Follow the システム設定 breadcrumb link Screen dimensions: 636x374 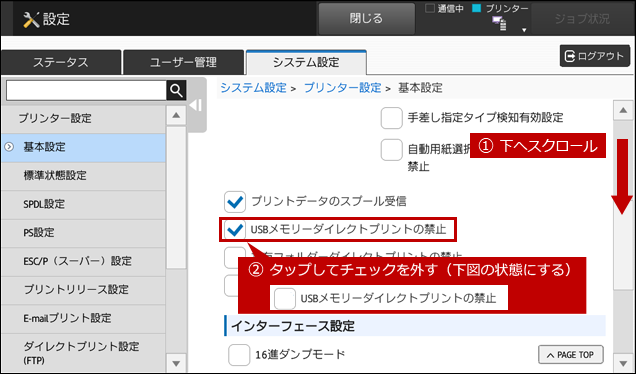tap(253, 88)
